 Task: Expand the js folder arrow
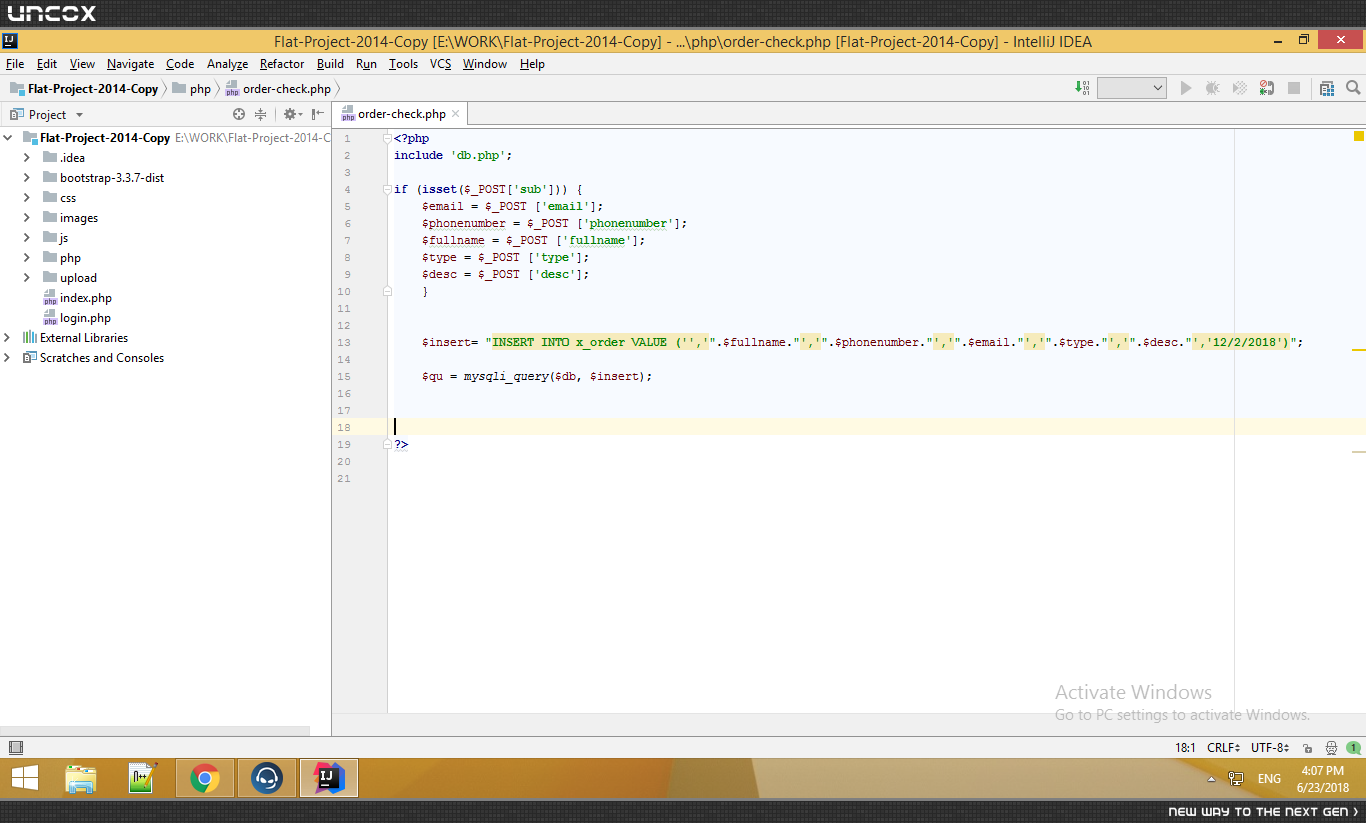[27, 238]
